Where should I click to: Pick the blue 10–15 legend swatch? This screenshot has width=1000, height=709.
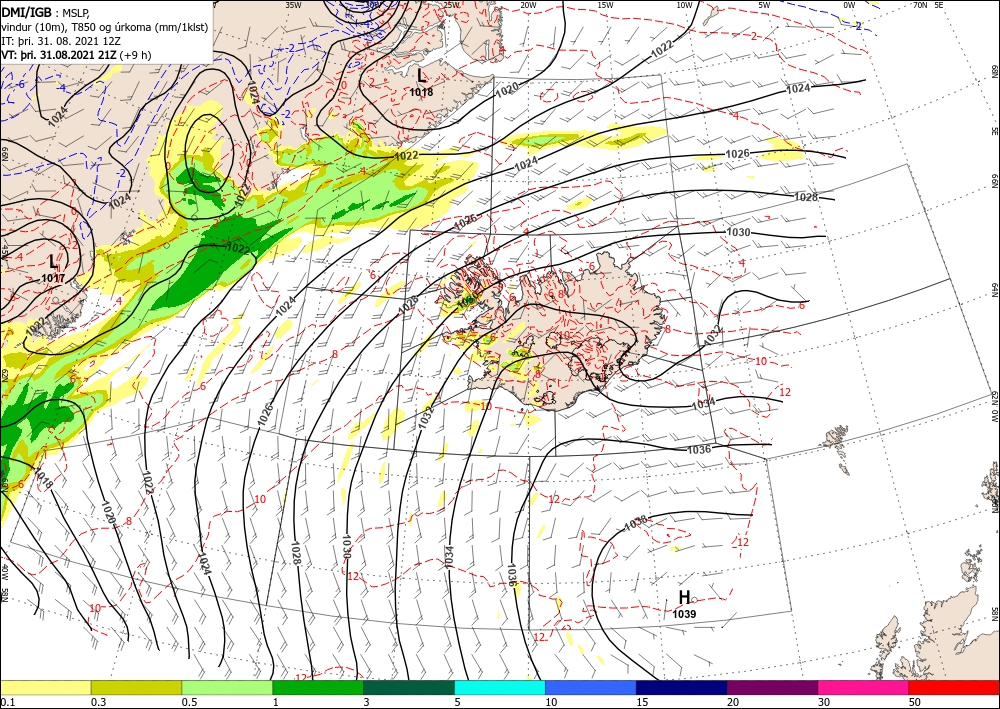click(591, 687)
